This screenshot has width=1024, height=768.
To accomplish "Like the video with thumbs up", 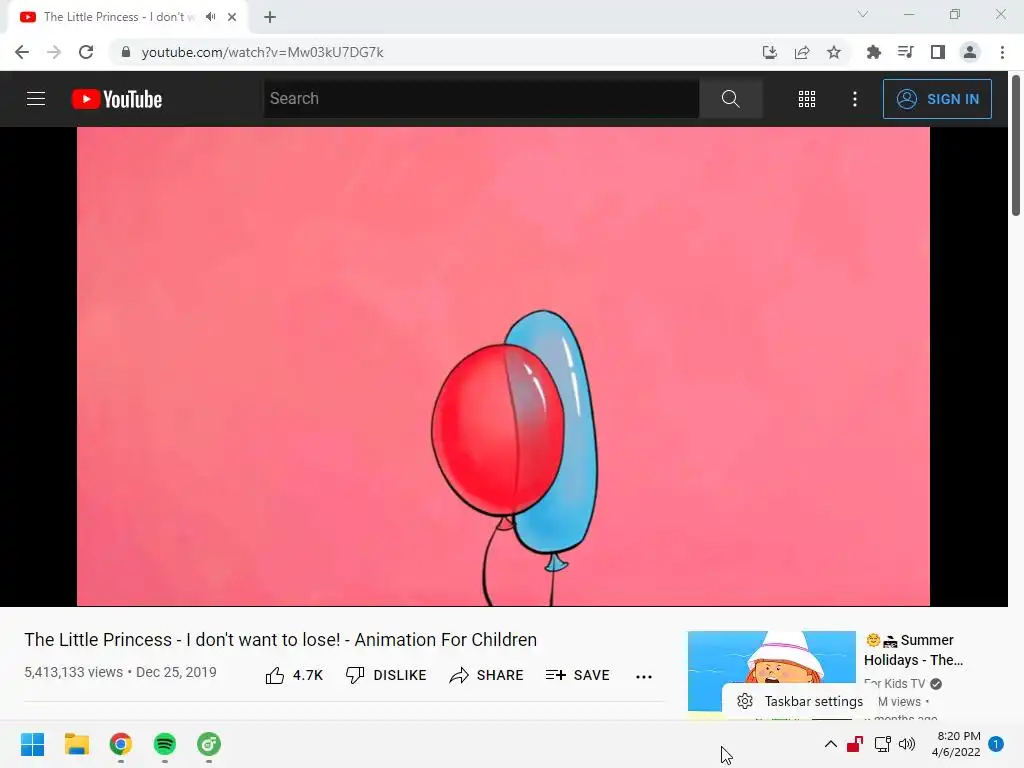I will click(294, 675).
